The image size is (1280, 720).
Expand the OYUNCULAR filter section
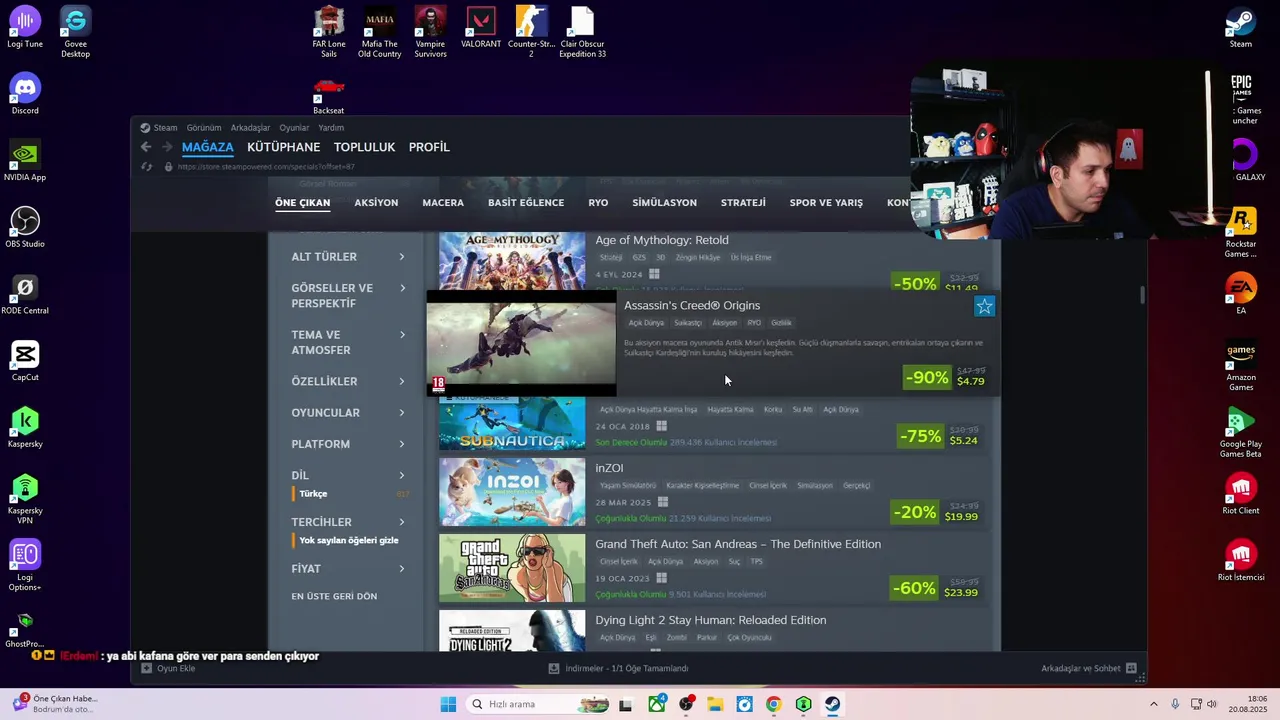[x=348, y=413]
